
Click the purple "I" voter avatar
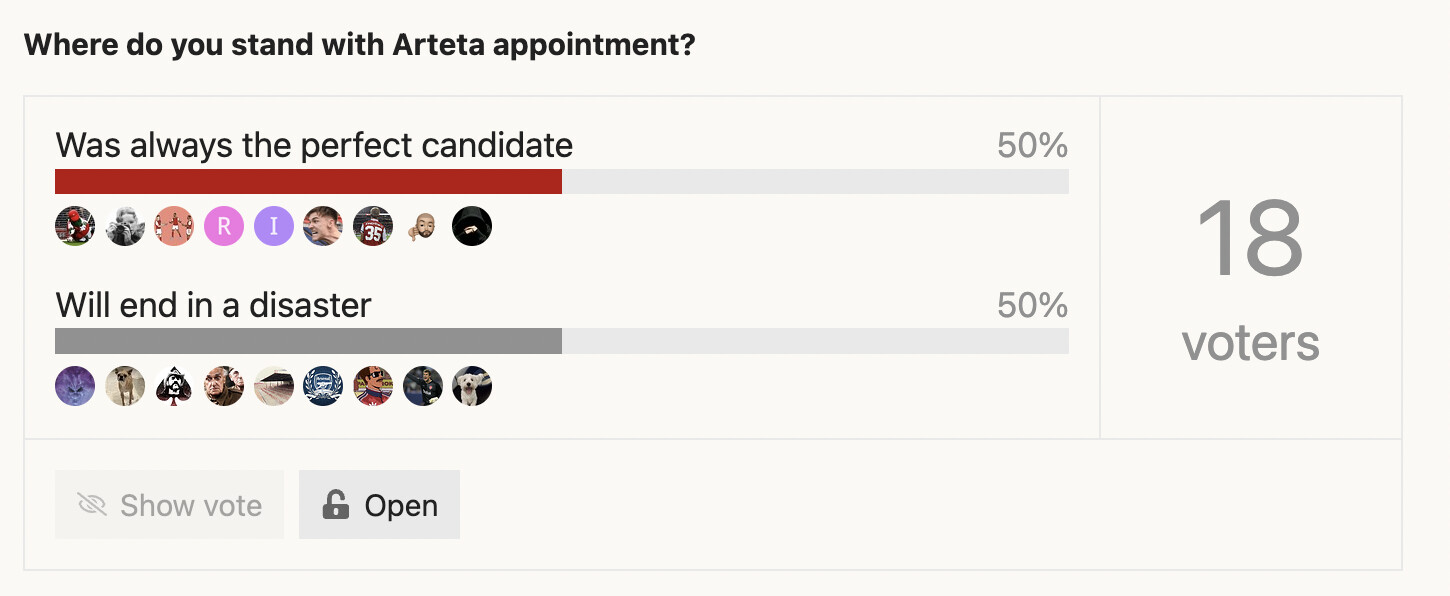(x=274, y=227)
